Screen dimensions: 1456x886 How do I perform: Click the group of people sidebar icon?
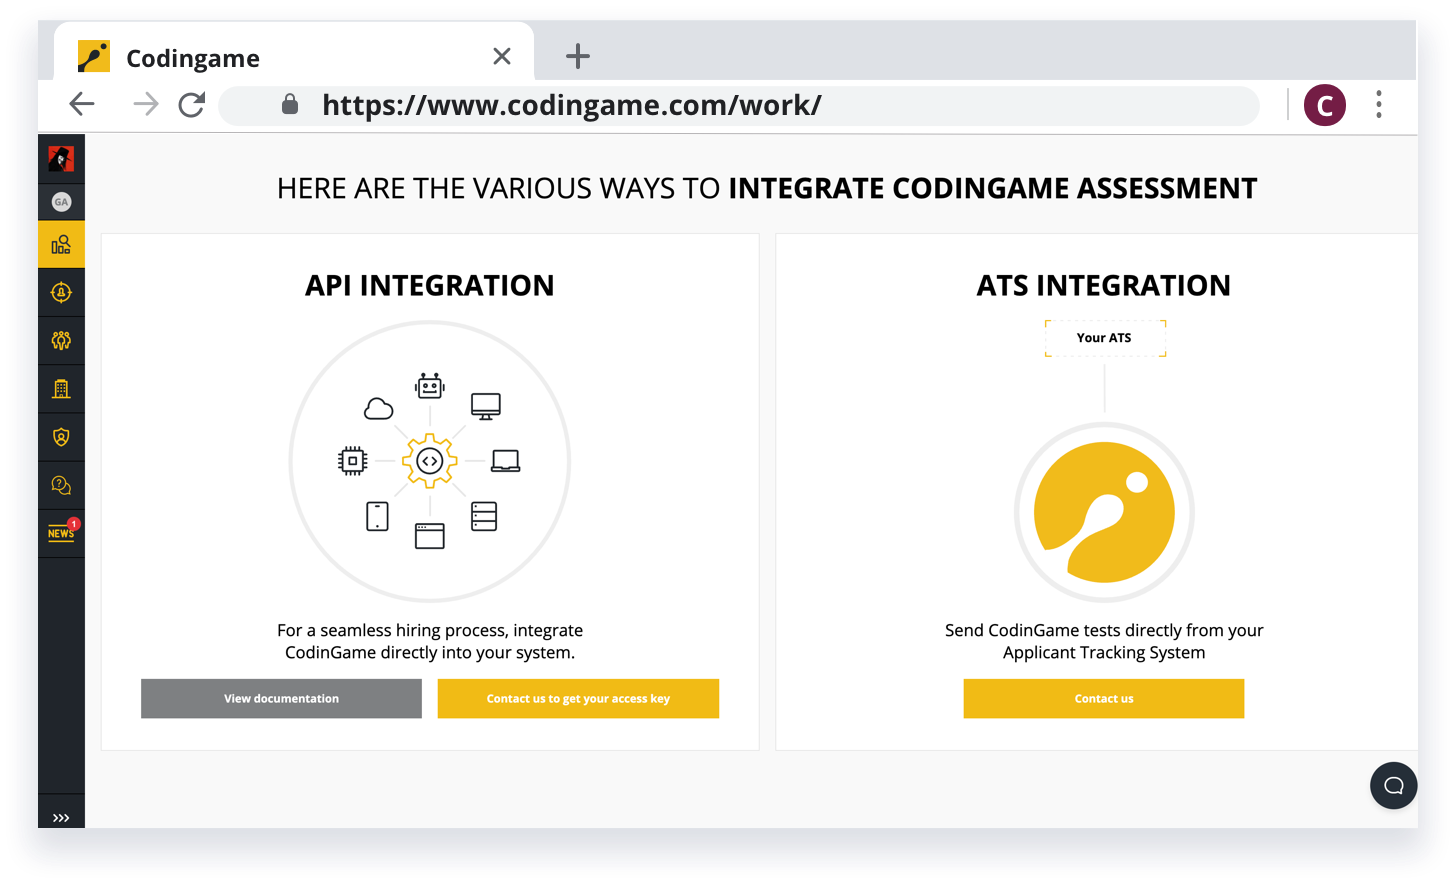click(61, 340)
